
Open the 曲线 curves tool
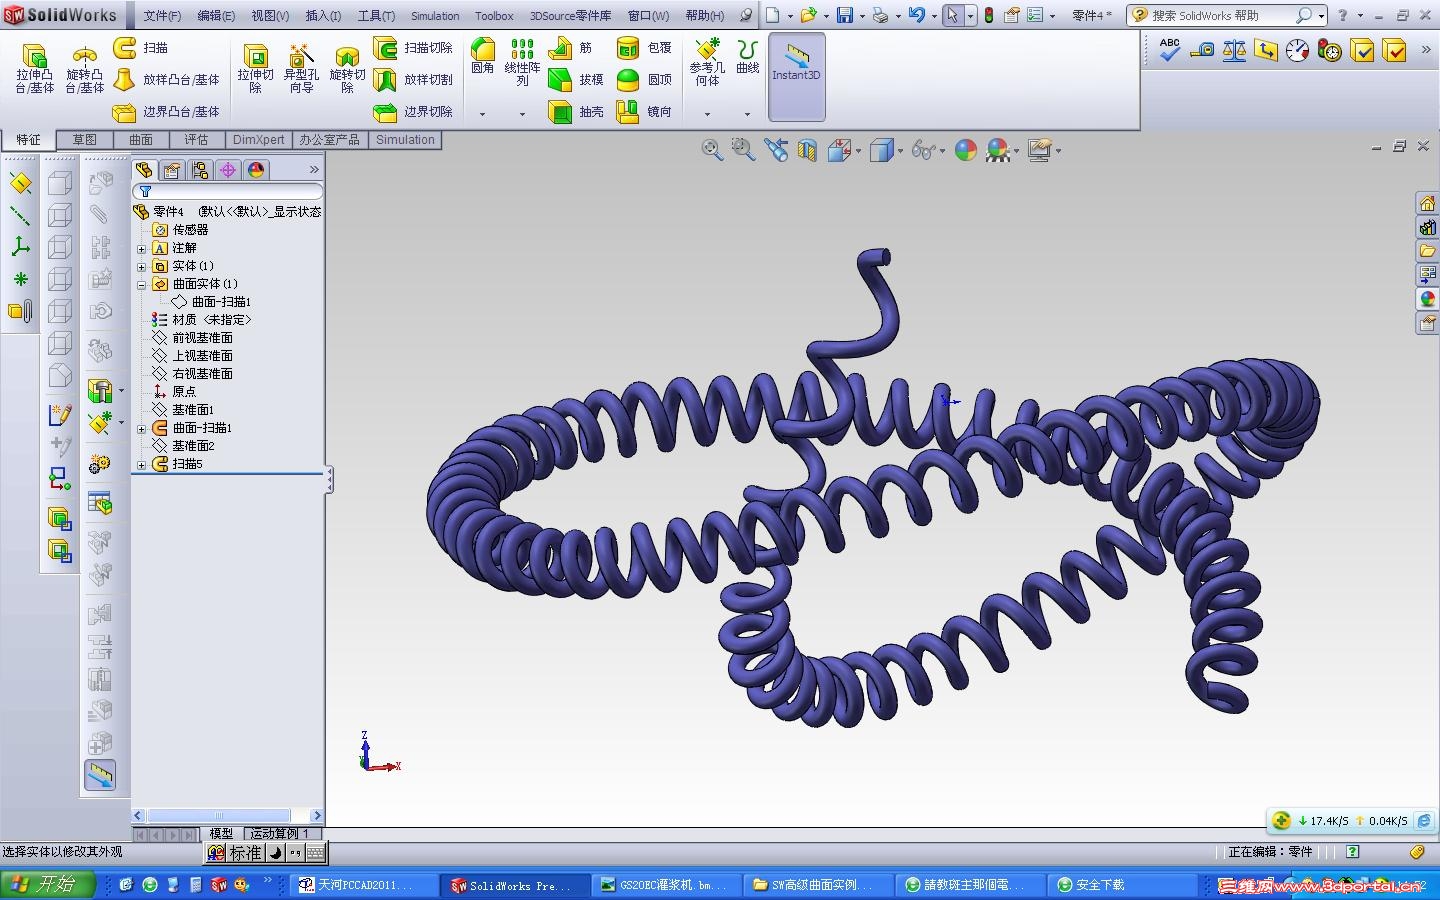[x=747, y=57]
